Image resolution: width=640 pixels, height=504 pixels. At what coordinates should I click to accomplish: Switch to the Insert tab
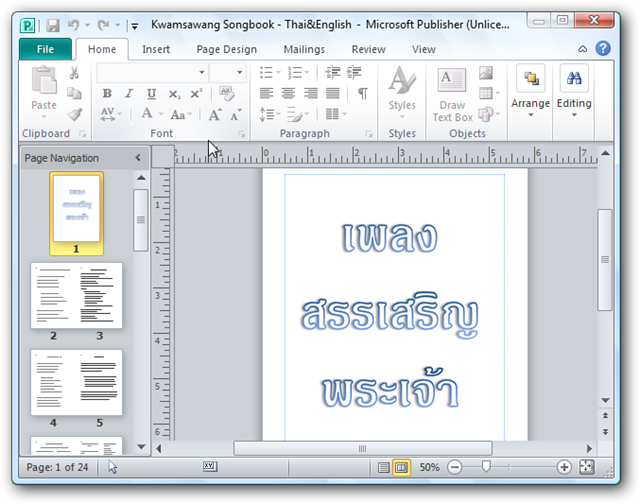click(156, 49)
